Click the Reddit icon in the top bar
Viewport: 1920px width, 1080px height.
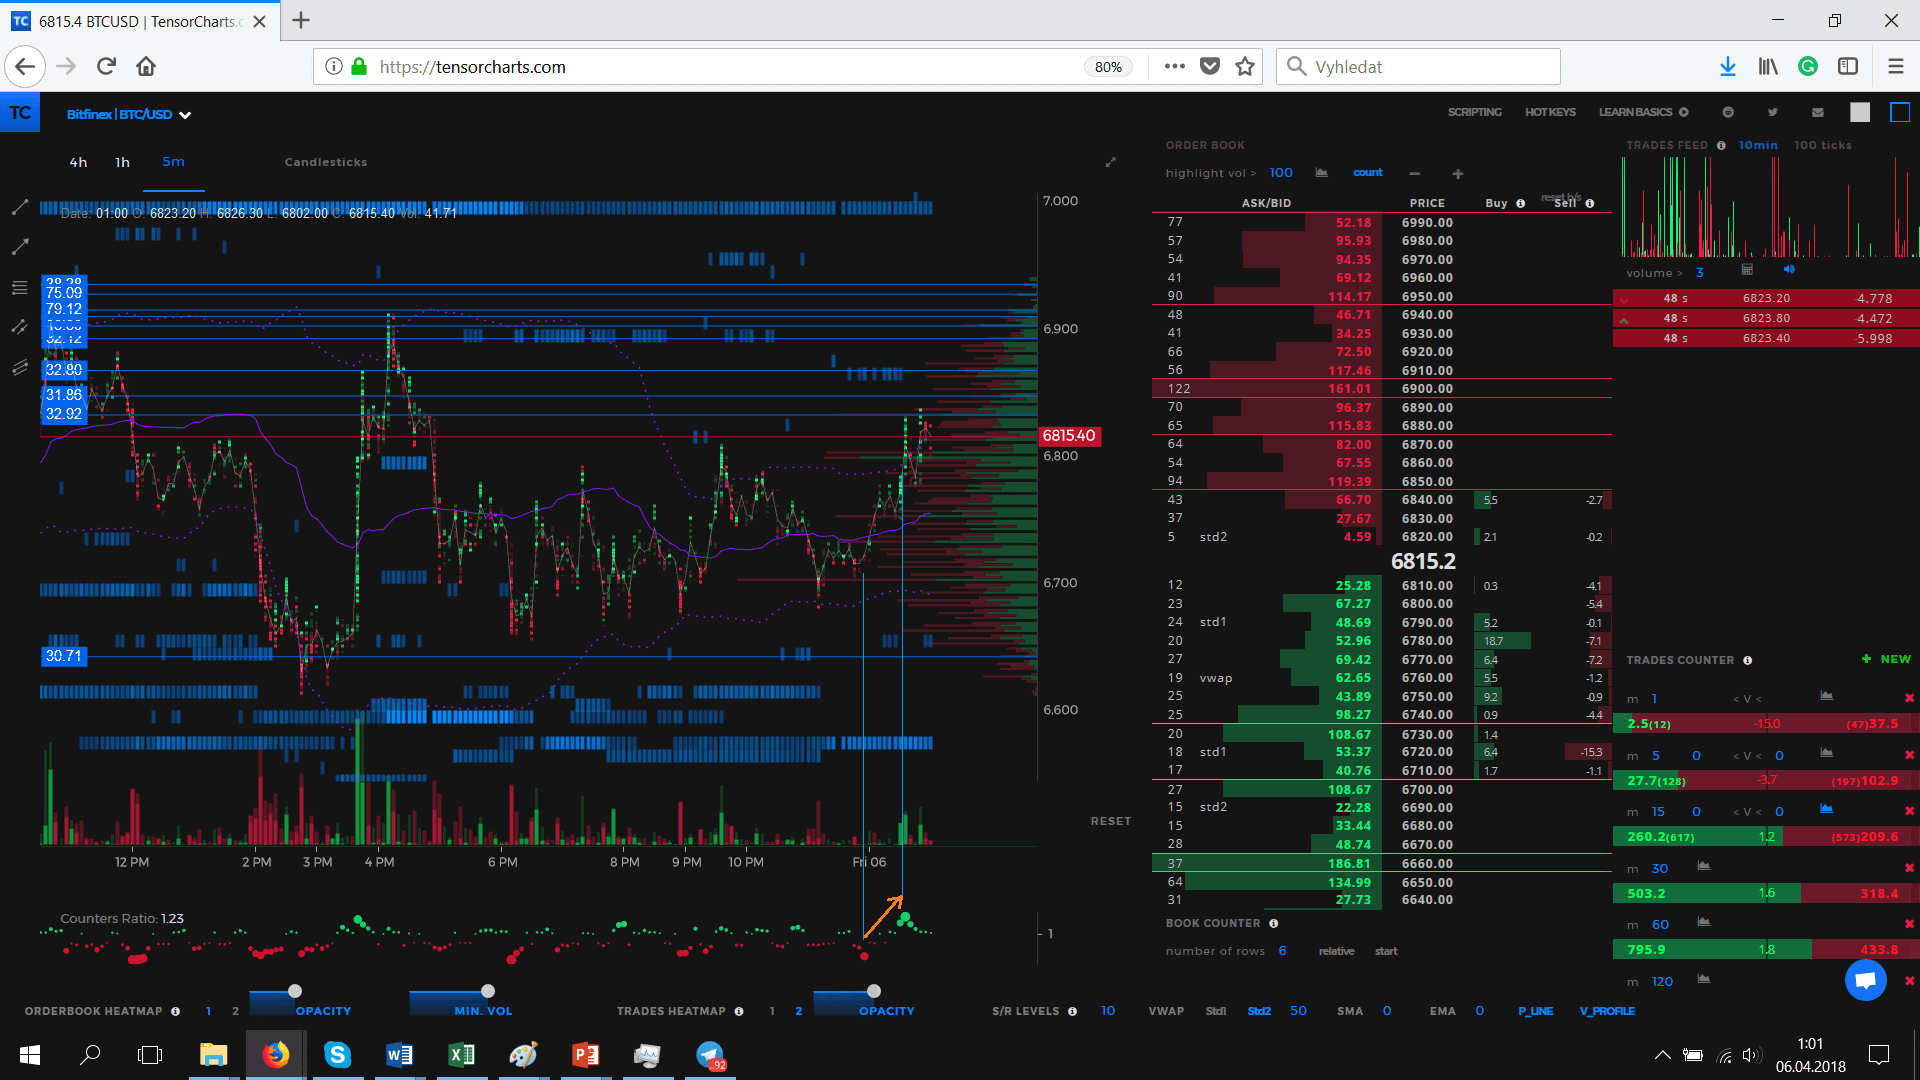(1727, 112)
